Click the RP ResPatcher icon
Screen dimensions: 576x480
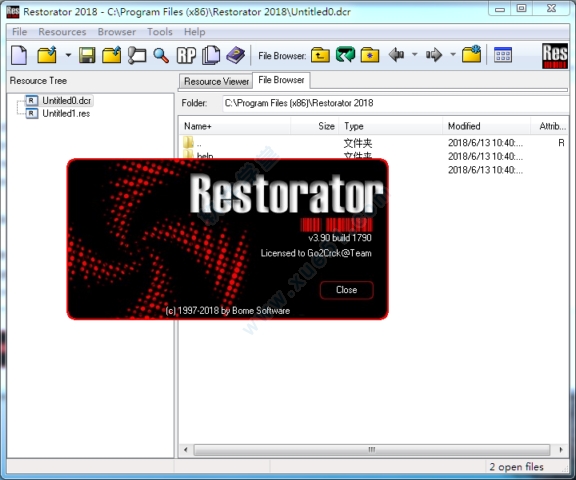186,55
